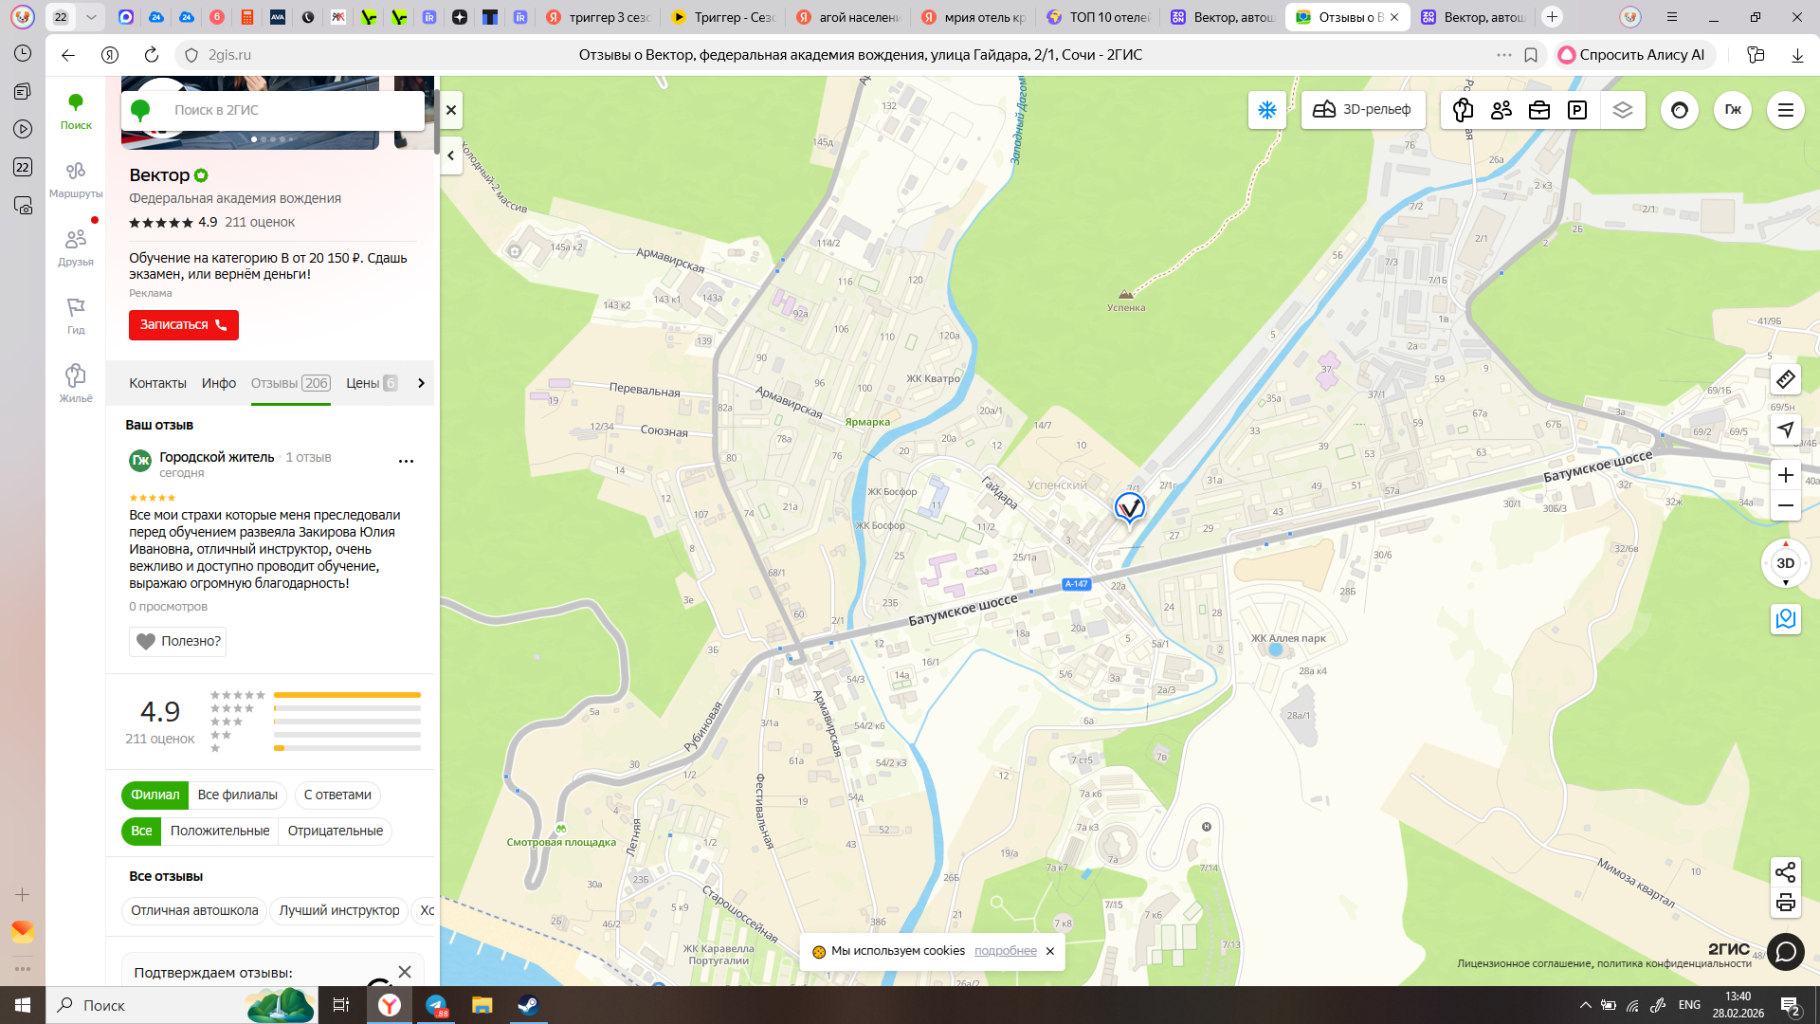Switch to the Контакты tab
The height and width of the screenshot is (1024, 1820).
tap(157, 383)
